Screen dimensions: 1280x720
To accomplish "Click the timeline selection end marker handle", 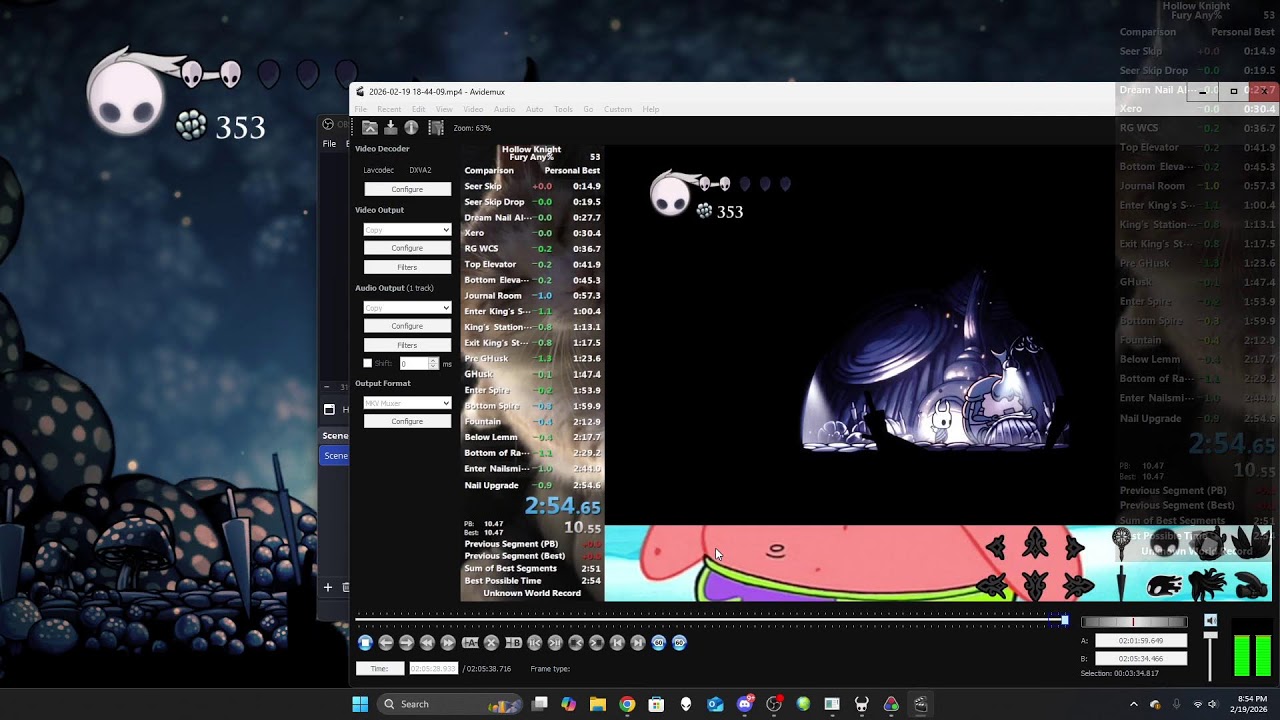I will point(1065,620).
